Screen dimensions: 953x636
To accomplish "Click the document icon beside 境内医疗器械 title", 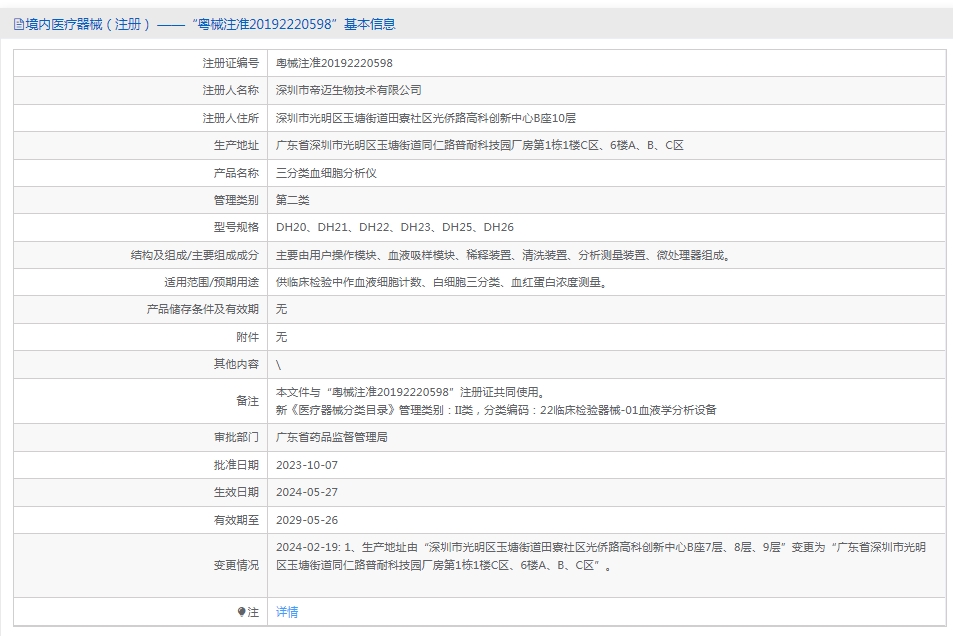I will coord(19,24).
